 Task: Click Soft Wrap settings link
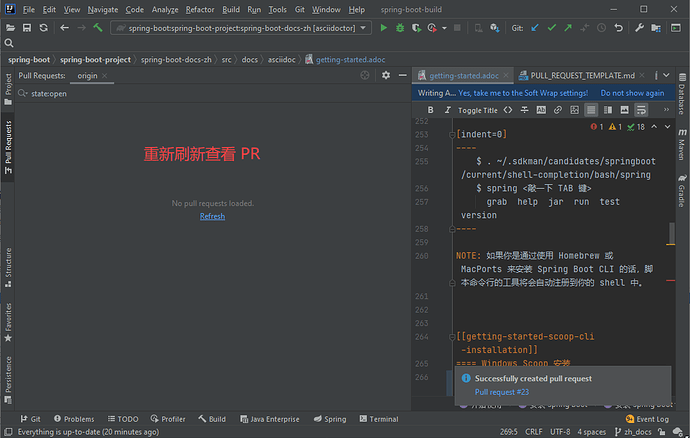[x=523, y=93]
